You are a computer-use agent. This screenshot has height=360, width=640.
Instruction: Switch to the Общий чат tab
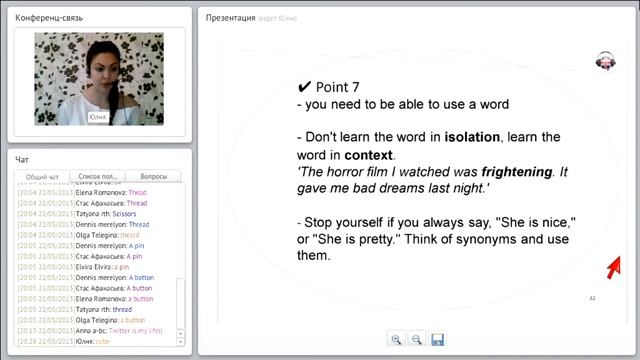click(x=42, y=176)
